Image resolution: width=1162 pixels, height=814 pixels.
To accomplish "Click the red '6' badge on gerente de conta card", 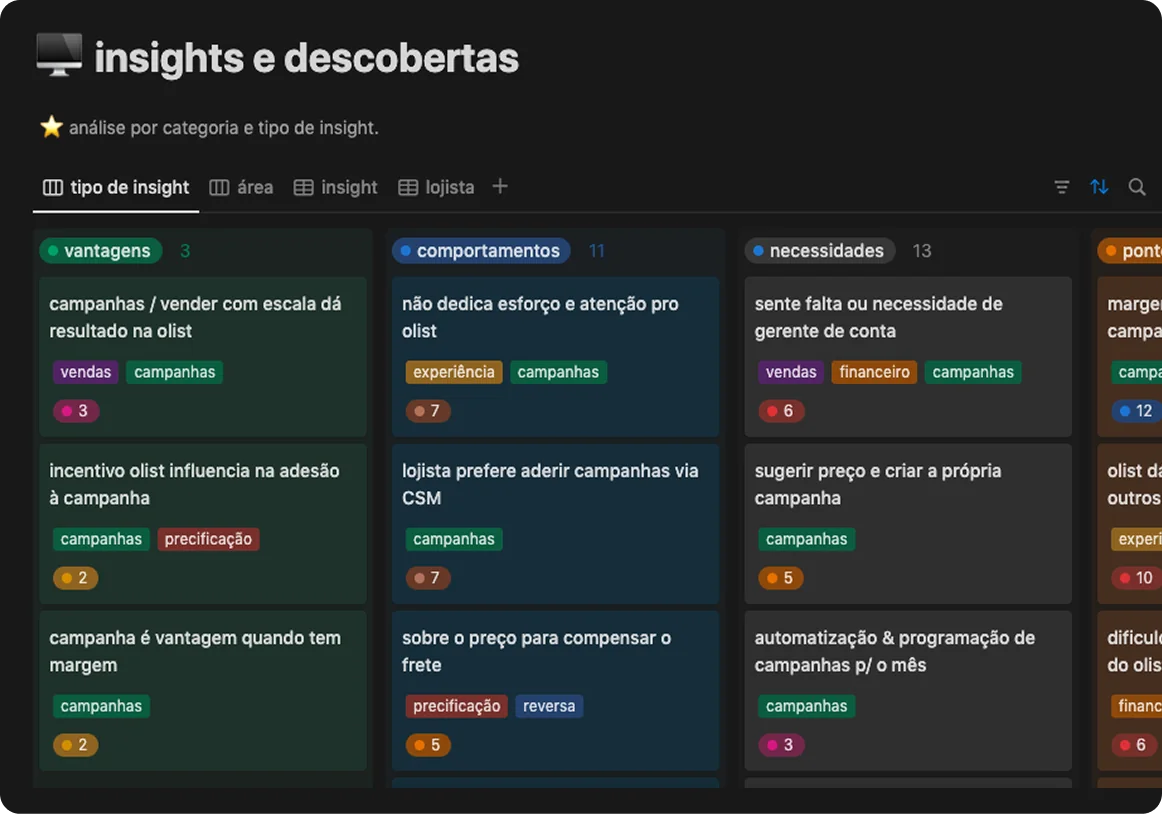I will (781, 411).
